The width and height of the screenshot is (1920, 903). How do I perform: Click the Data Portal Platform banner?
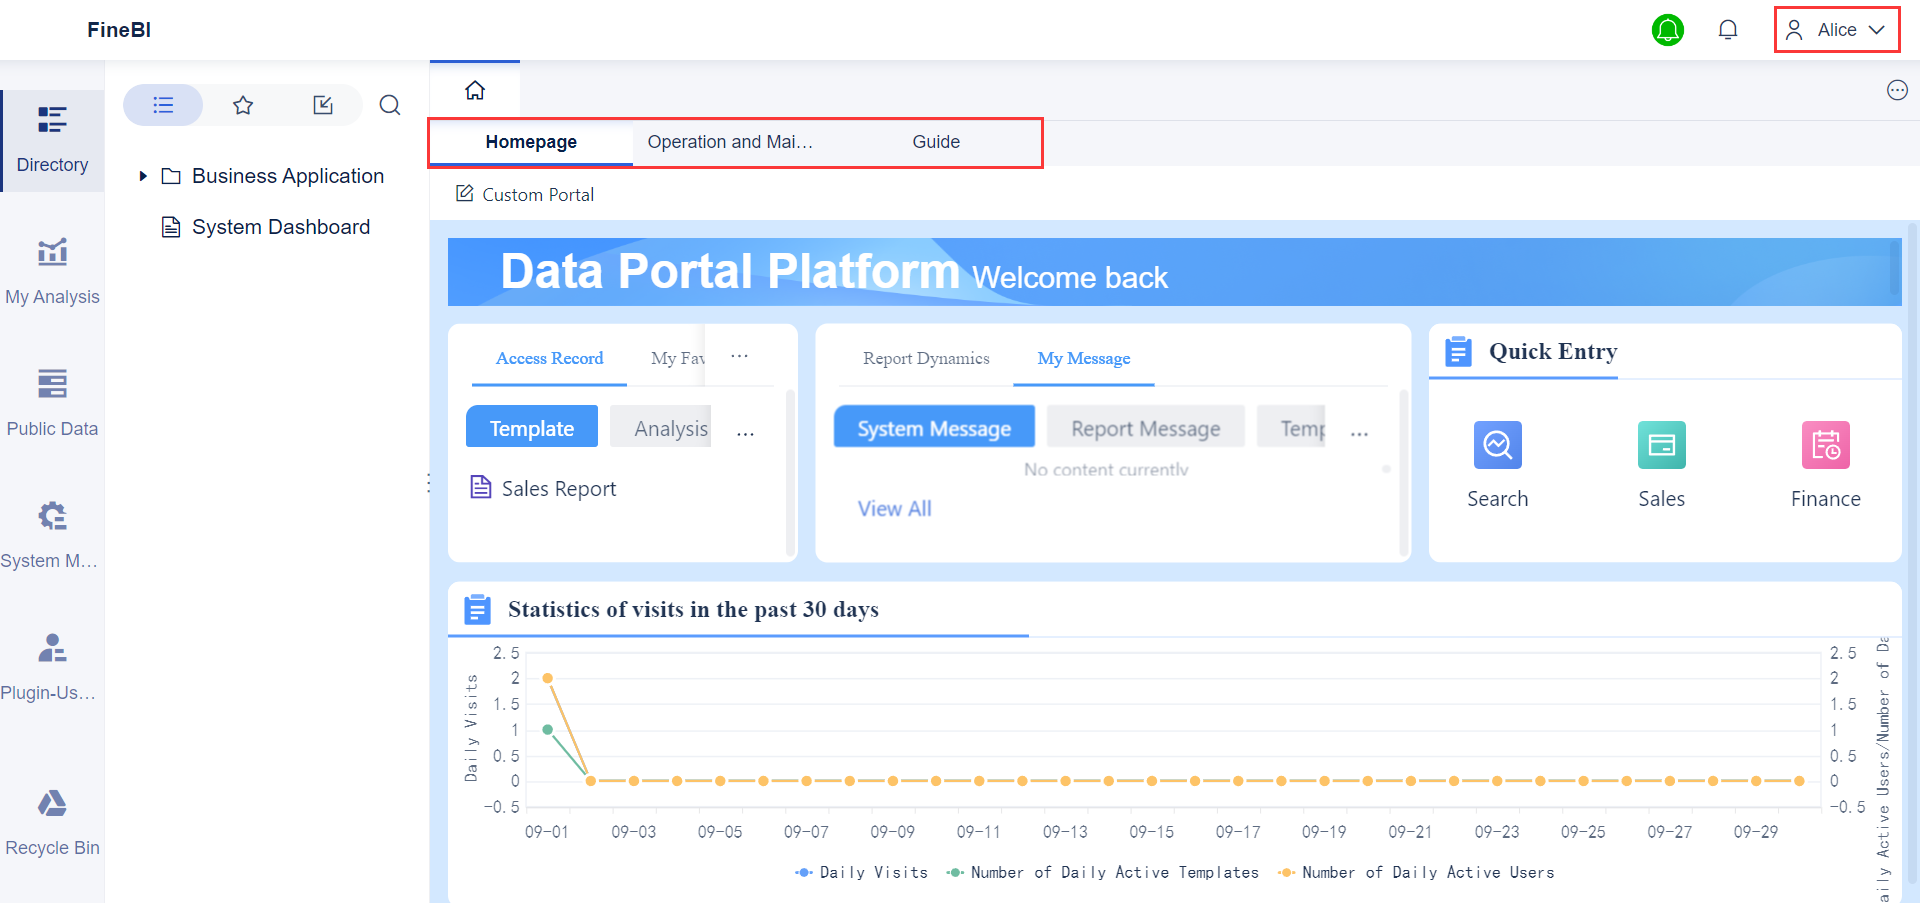[x=1174, y=272]
